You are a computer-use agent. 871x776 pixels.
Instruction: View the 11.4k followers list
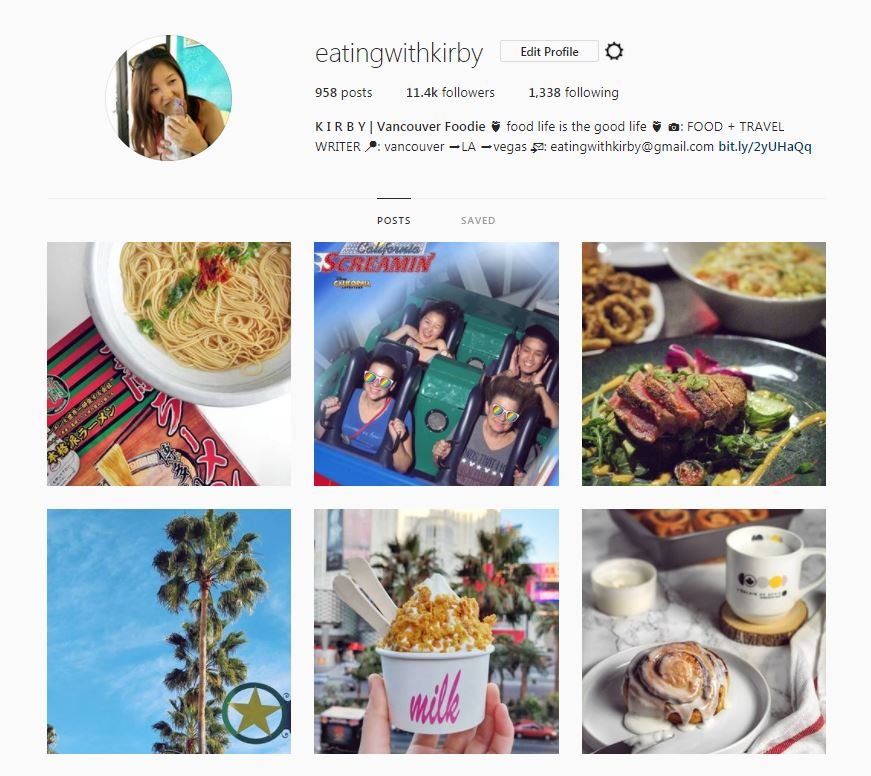coord(450,92)
